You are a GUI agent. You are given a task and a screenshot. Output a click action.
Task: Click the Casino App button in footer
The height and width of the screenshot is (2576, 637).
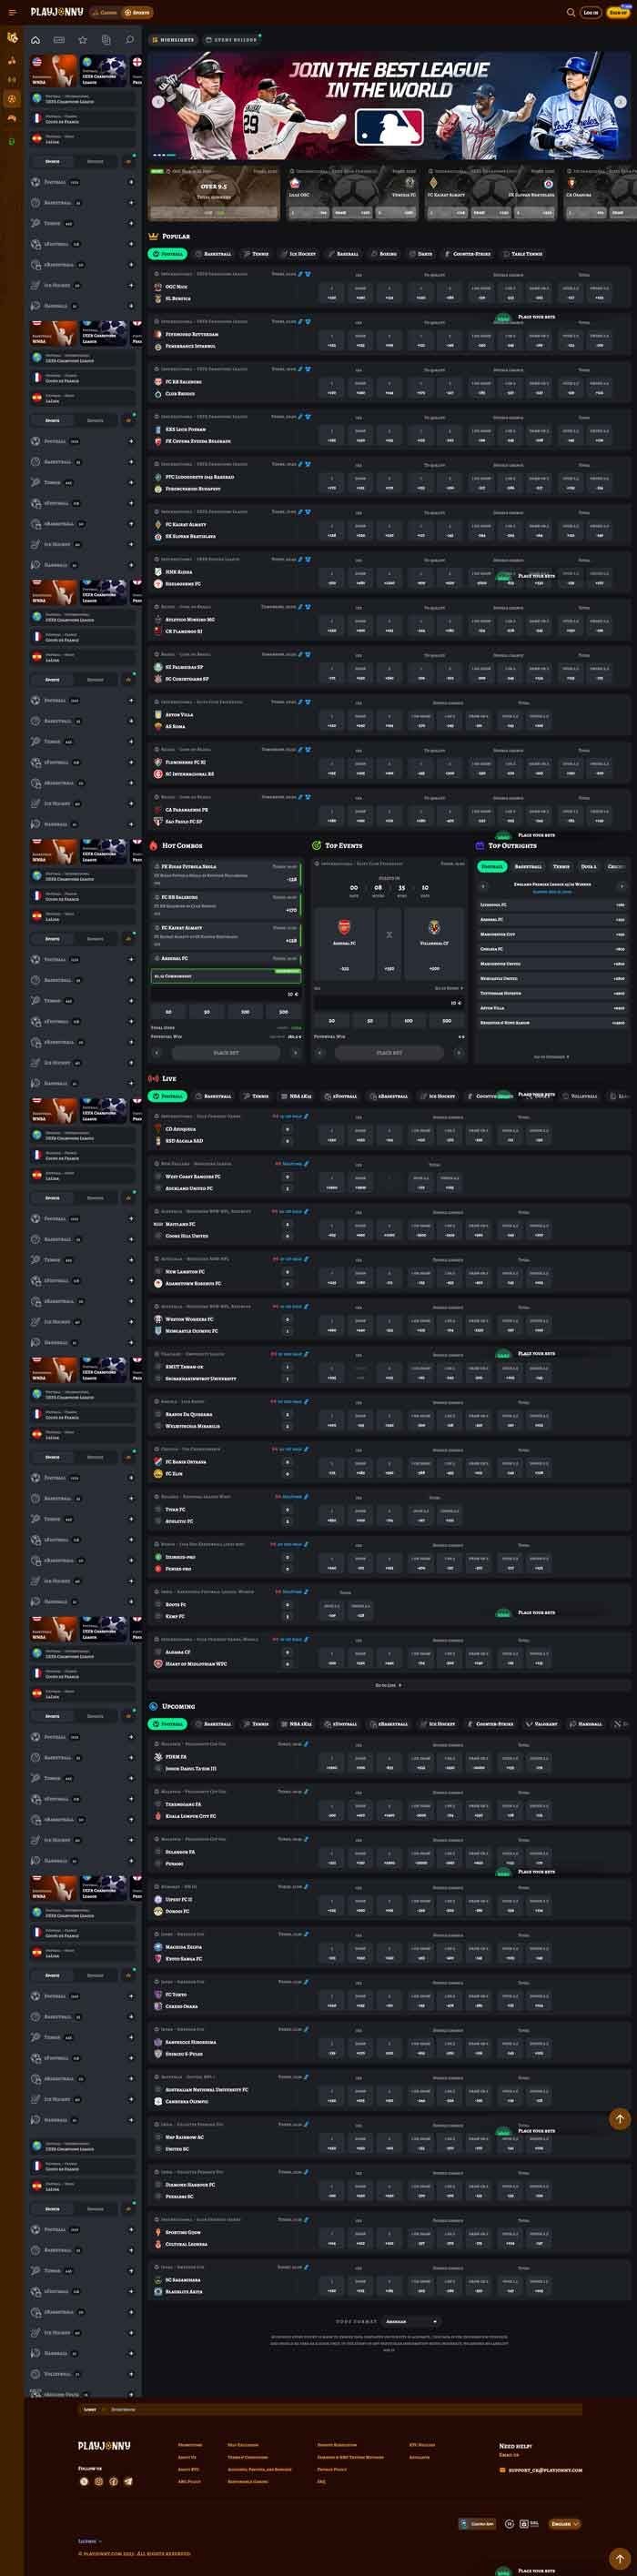[x=478, y=2523]
